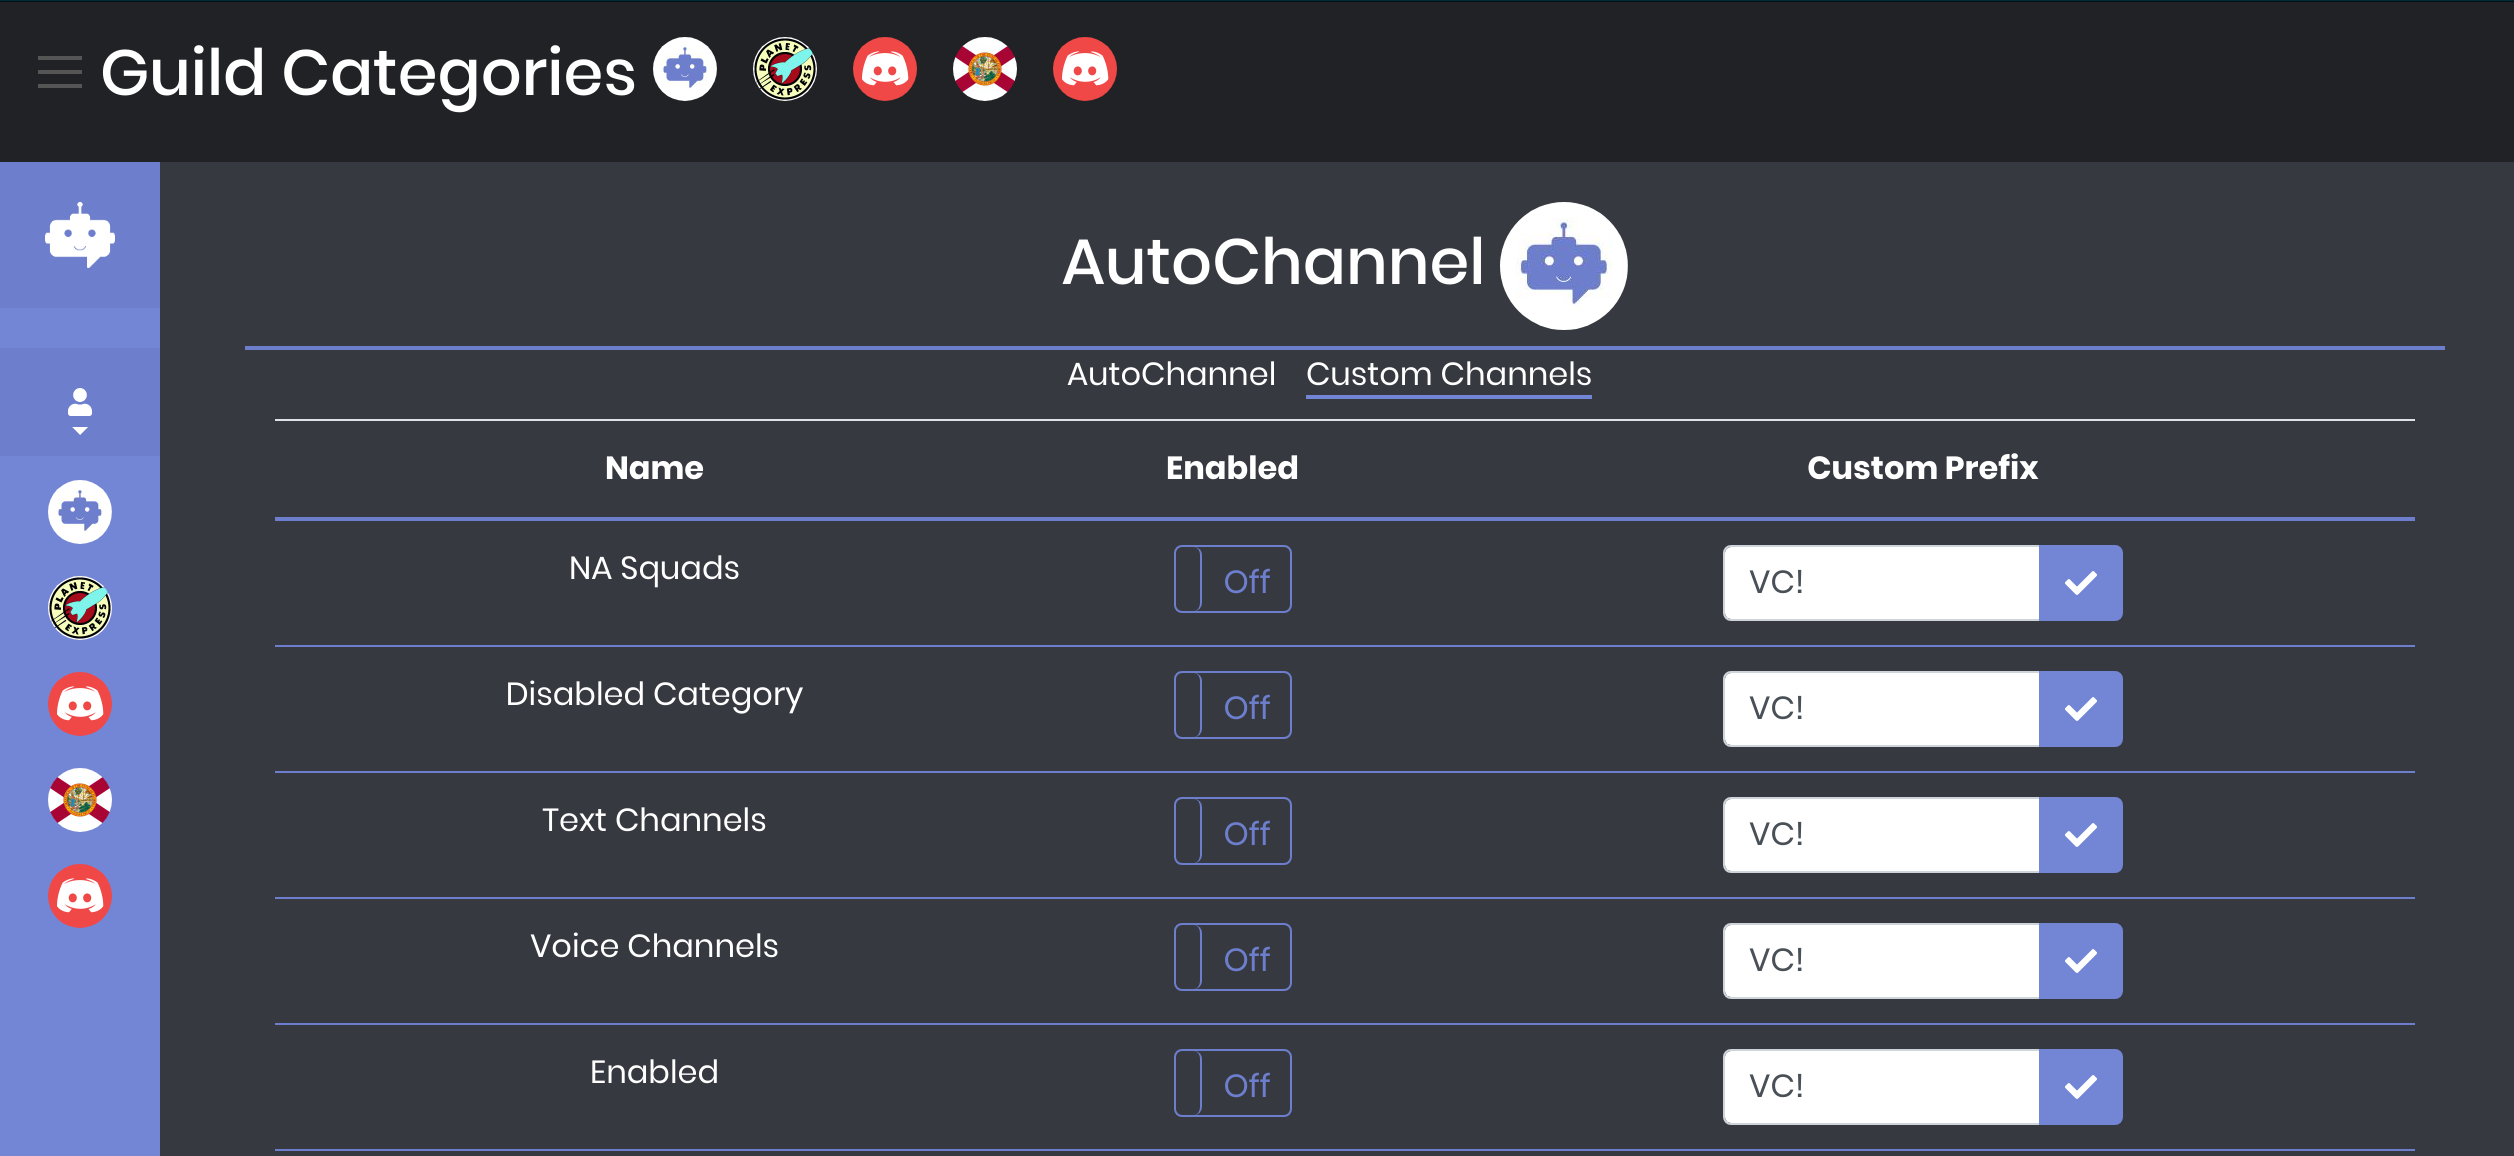Click the Custom Prefix column header
The image size is (2514, 1156).
(x=1922, y=468)
